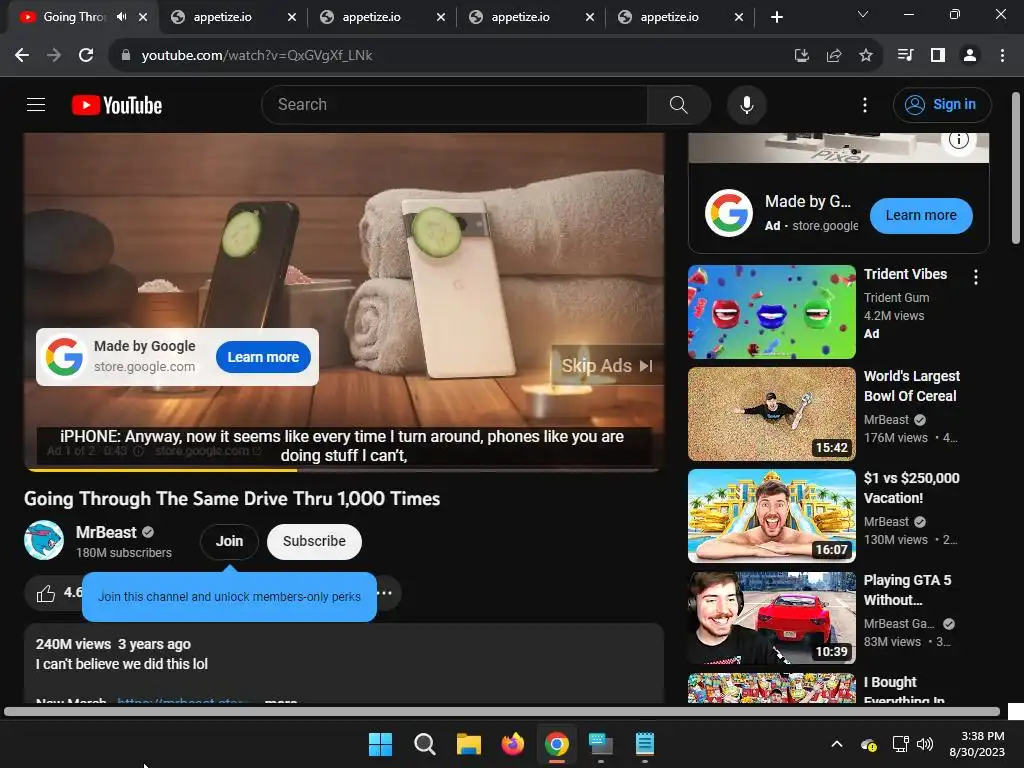Open the media control icon in toolbar
The height and width of the screenshot is (768, 1024).
point(905,56)
